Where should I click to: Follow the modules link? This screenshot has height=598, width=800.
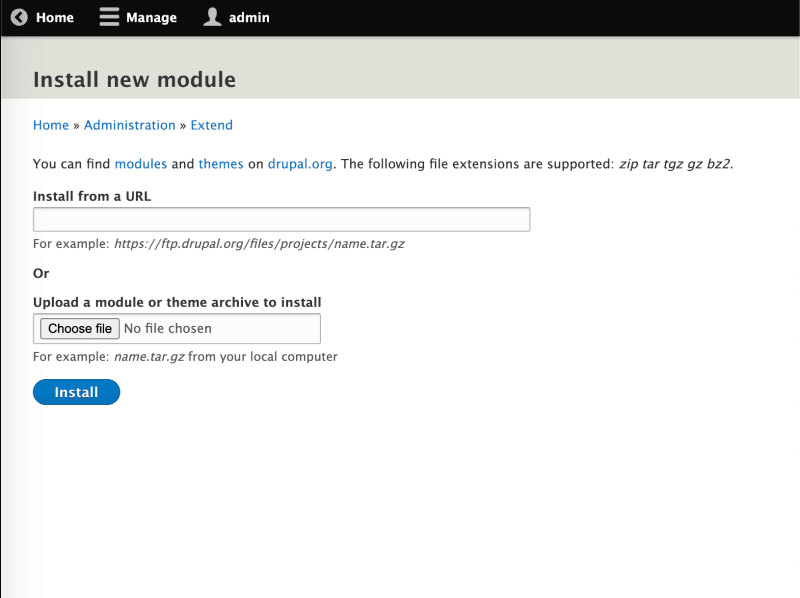141,164
